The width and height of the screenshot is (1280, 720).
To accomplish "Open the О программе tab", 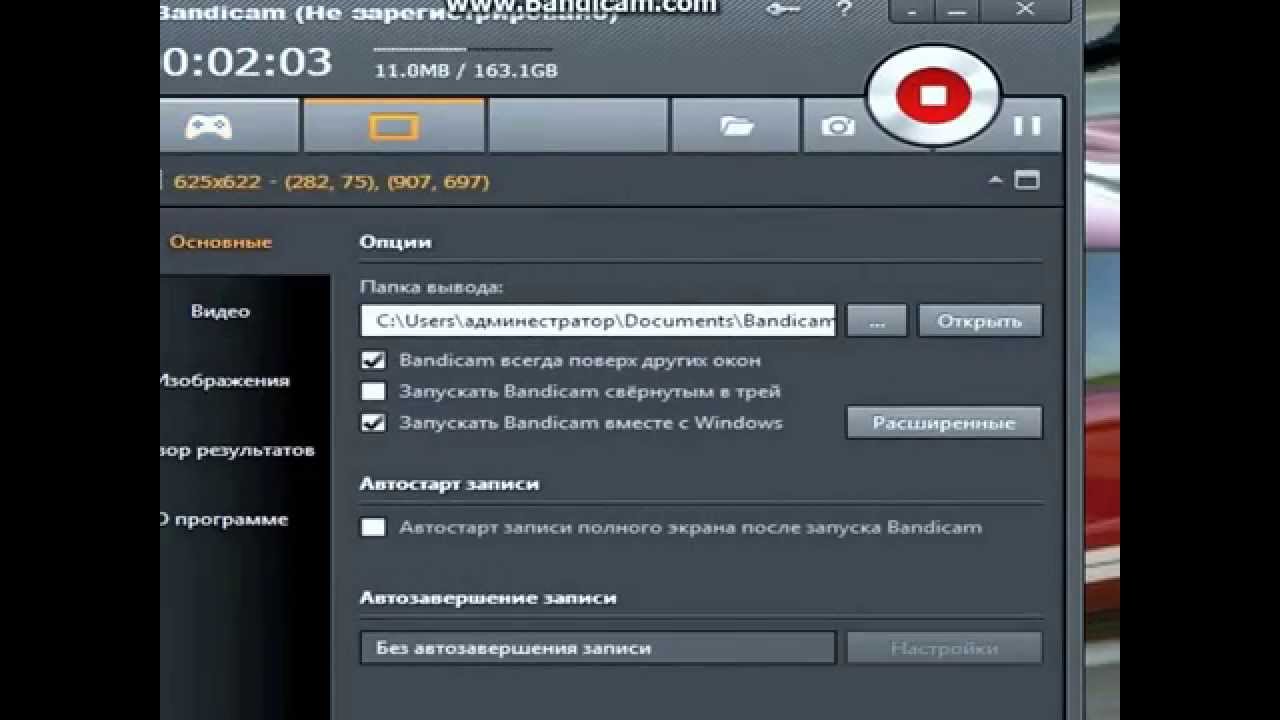I will (225, 519).
